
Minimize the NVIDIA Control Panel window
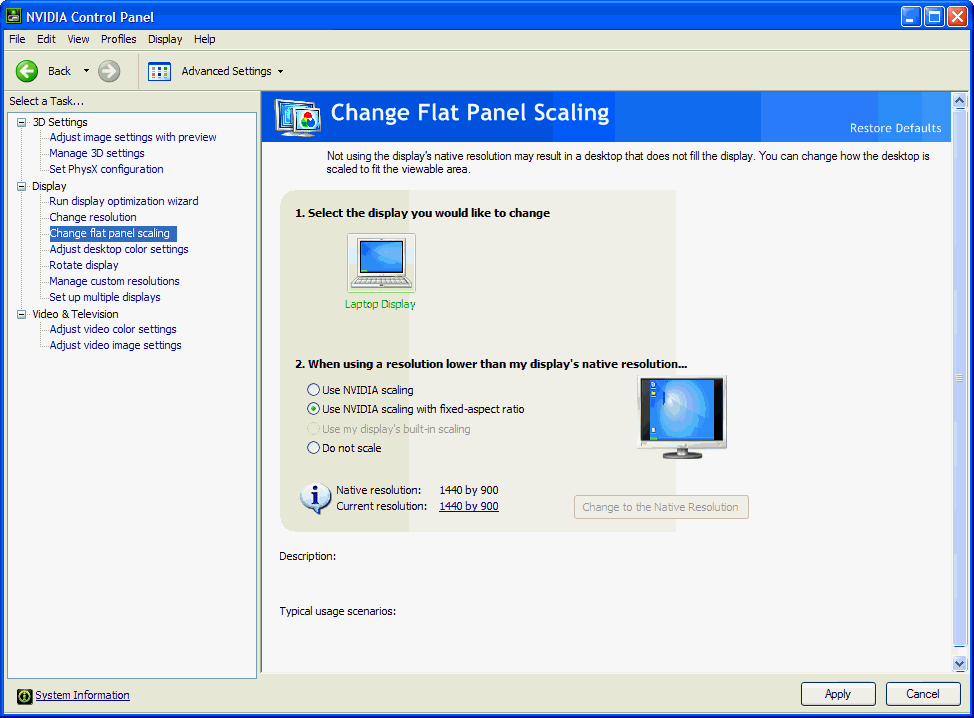coord(911,17)
